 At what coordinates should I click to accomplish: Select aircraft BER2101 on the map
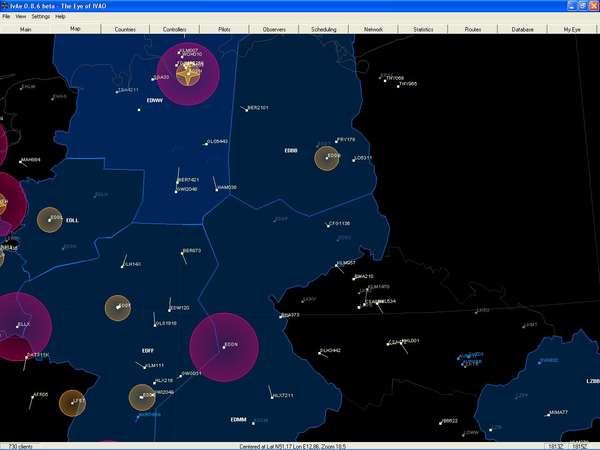pyautogui.click(x=258, y=108)
